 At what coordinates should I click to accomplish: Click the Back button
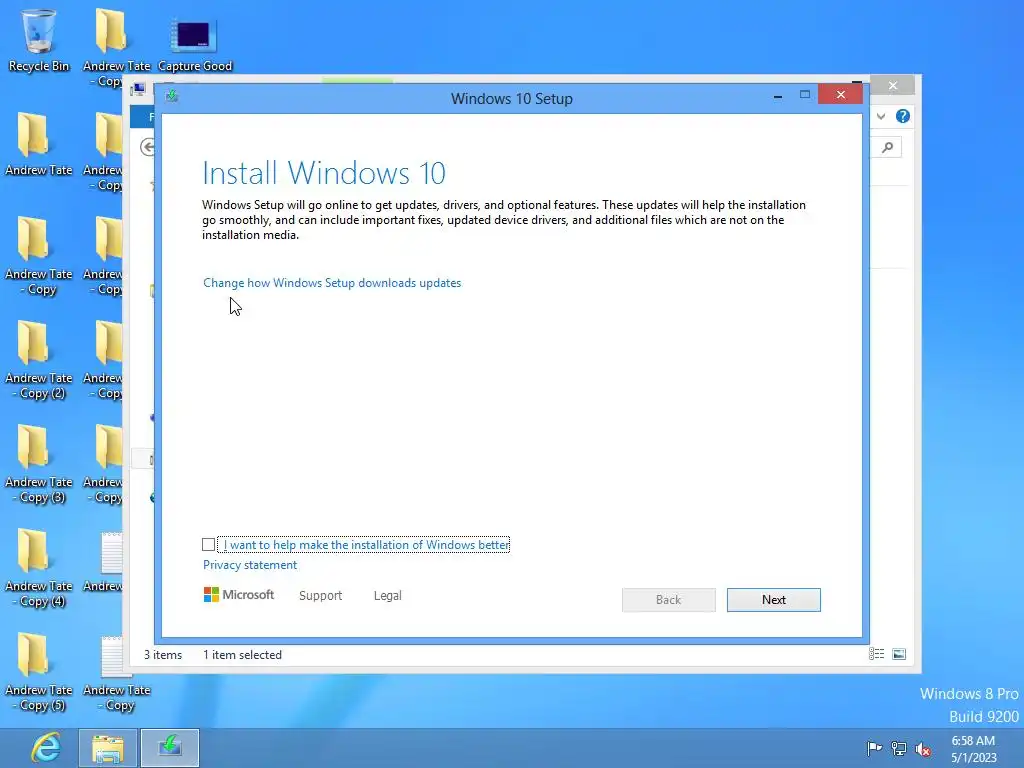tap(668, 600)
